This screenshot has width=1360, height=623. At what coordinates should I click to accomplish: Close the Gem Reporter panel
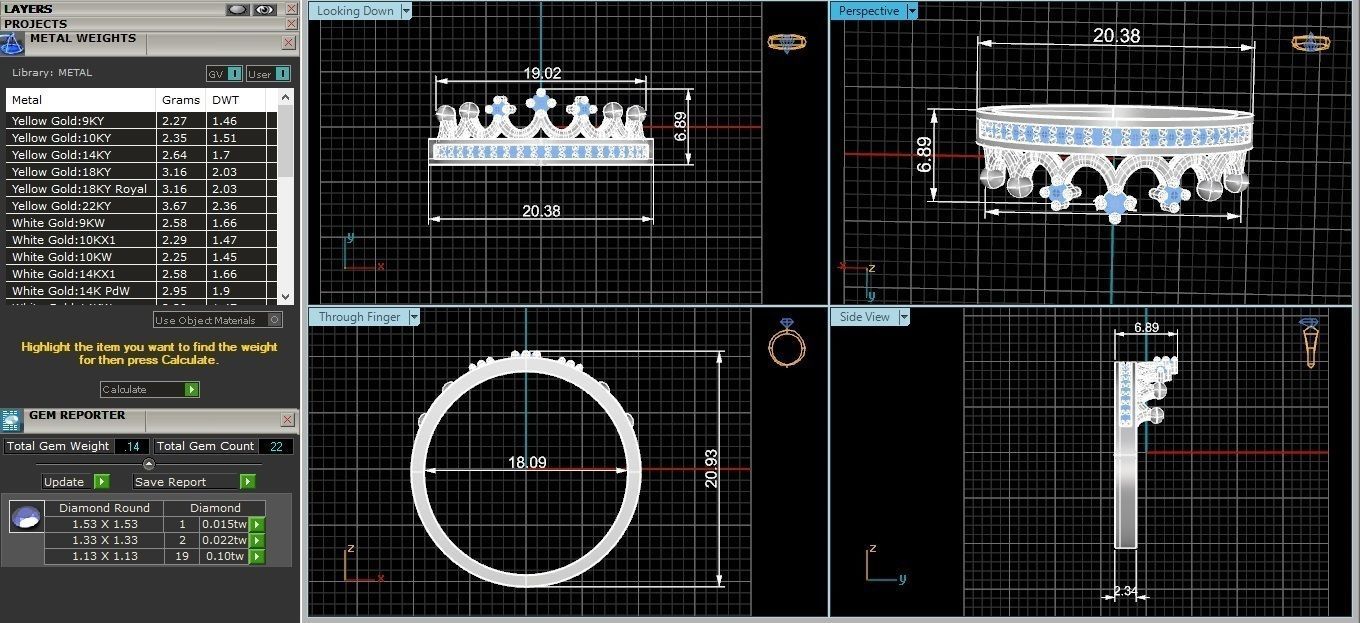click(288, 419)
